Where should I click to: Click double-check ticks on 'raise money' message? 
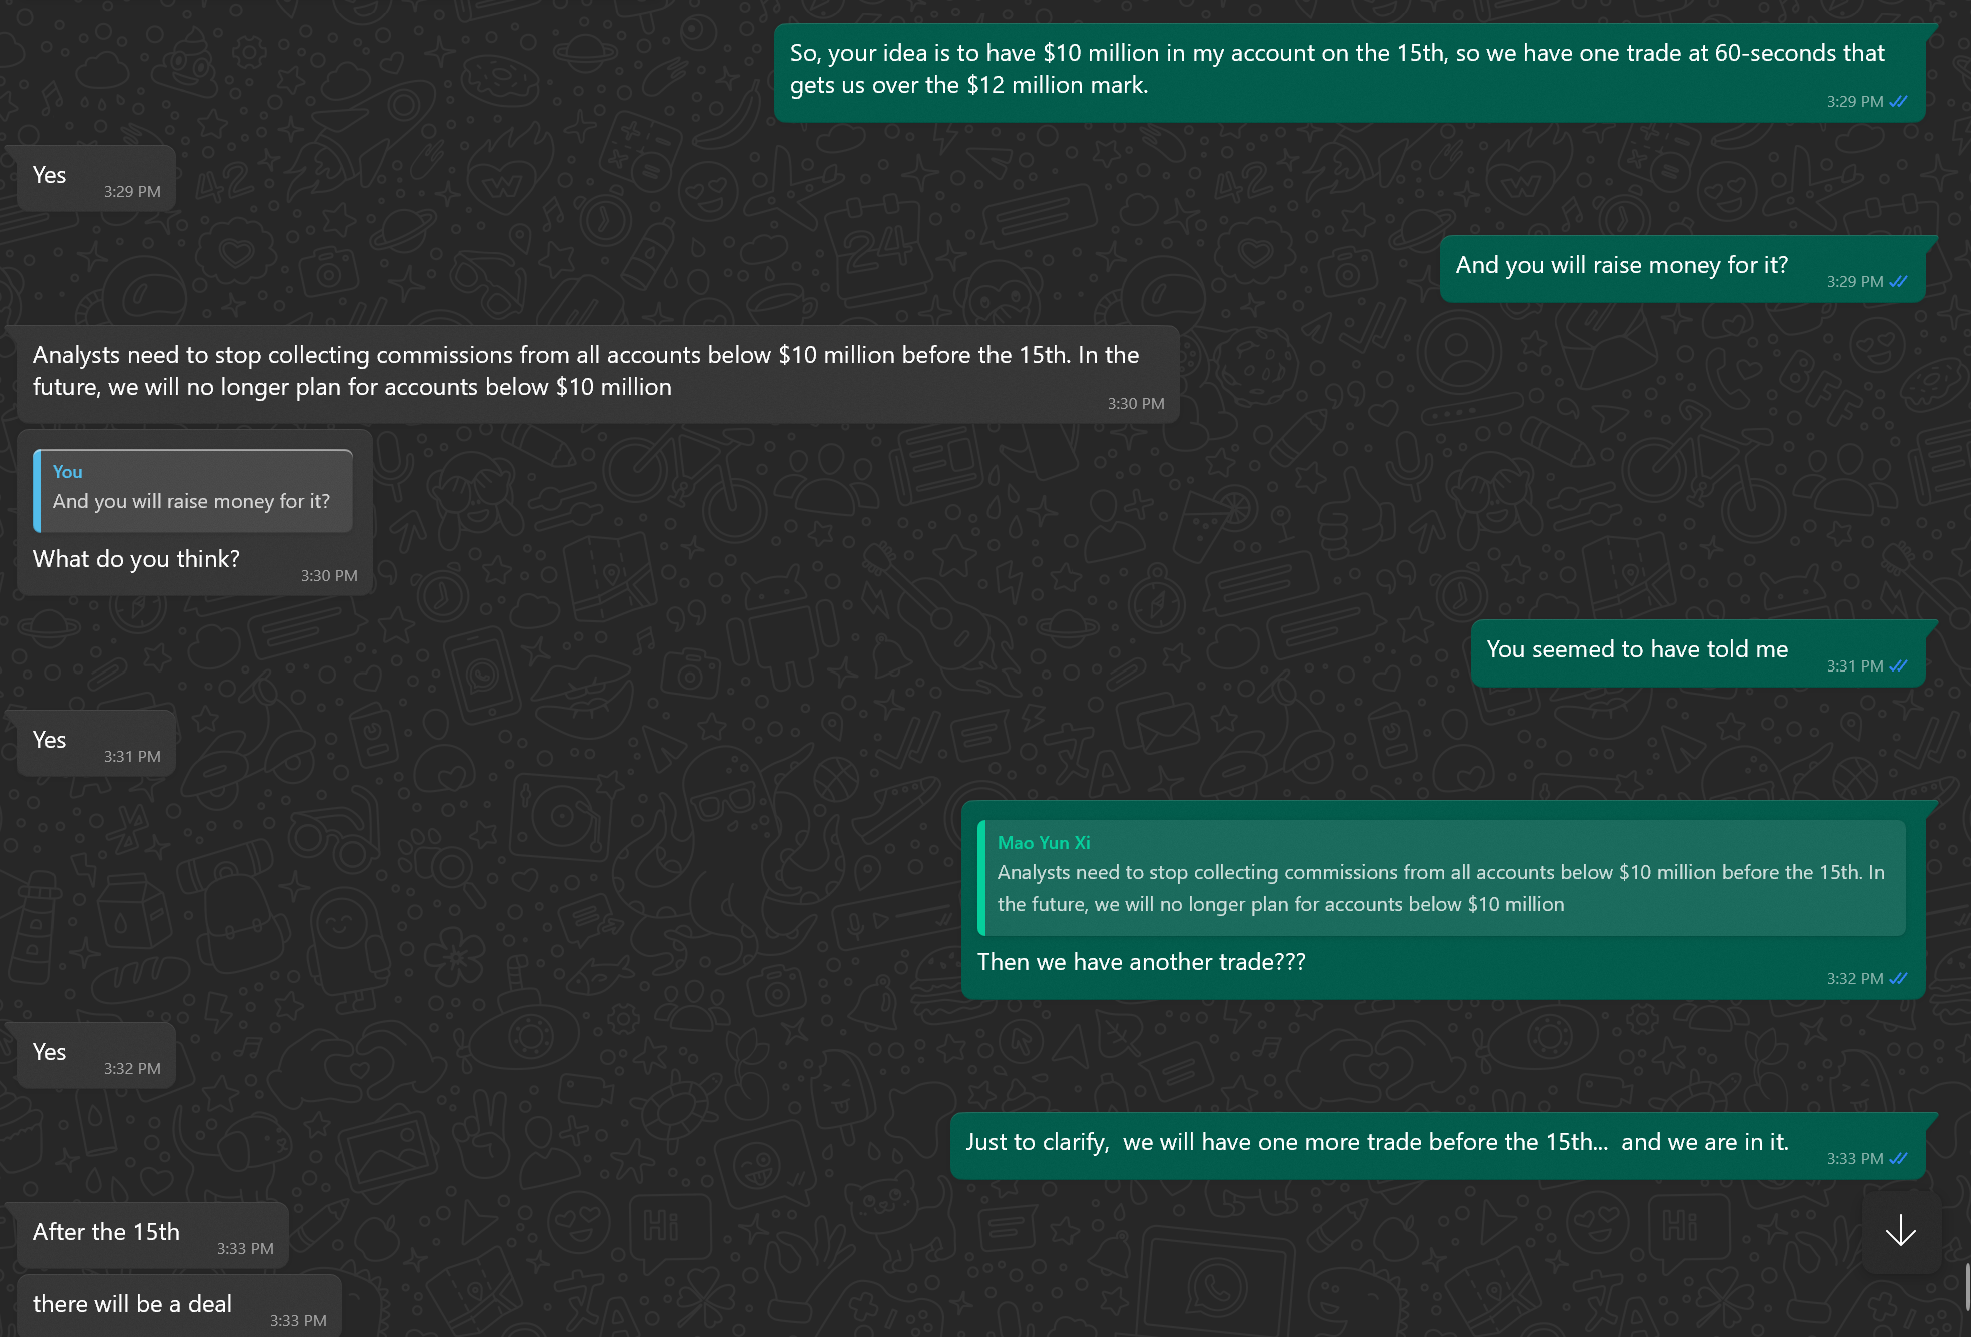pos(1898,282)
